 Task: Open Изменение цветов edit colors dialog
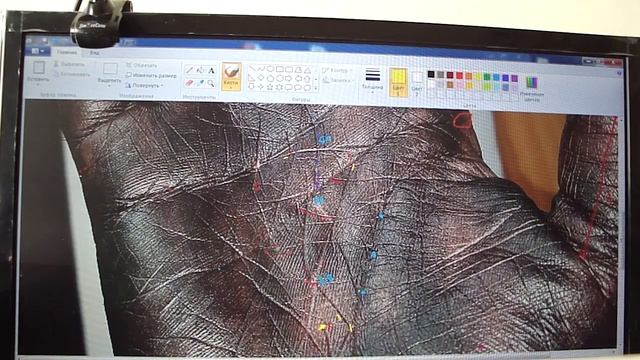pyautogui.click(x=531, y=87)
